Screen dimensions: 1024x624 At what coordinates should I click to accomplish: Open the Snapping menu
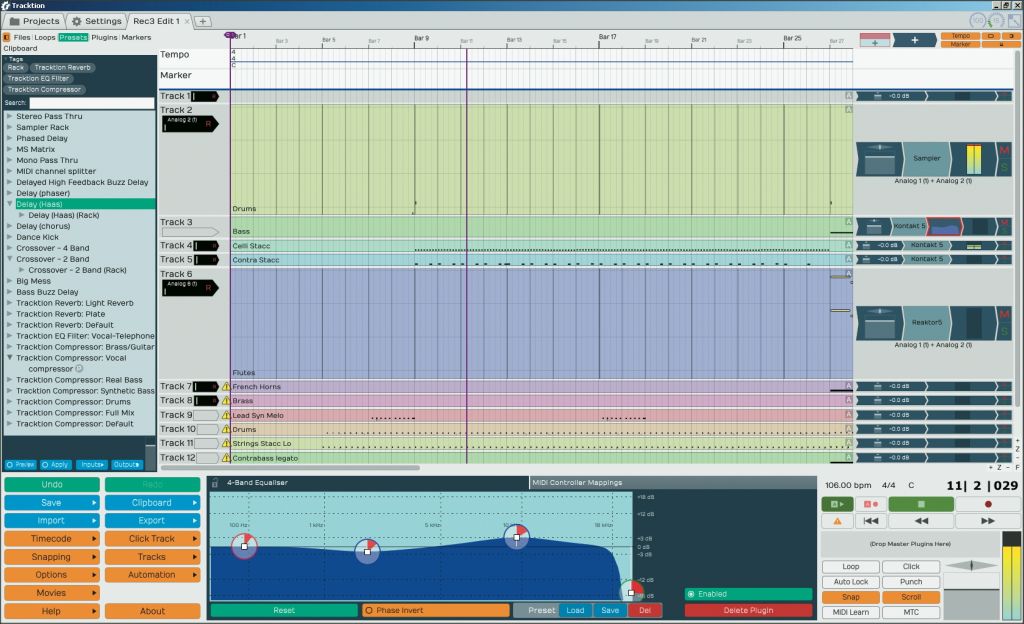pos(52,557)
